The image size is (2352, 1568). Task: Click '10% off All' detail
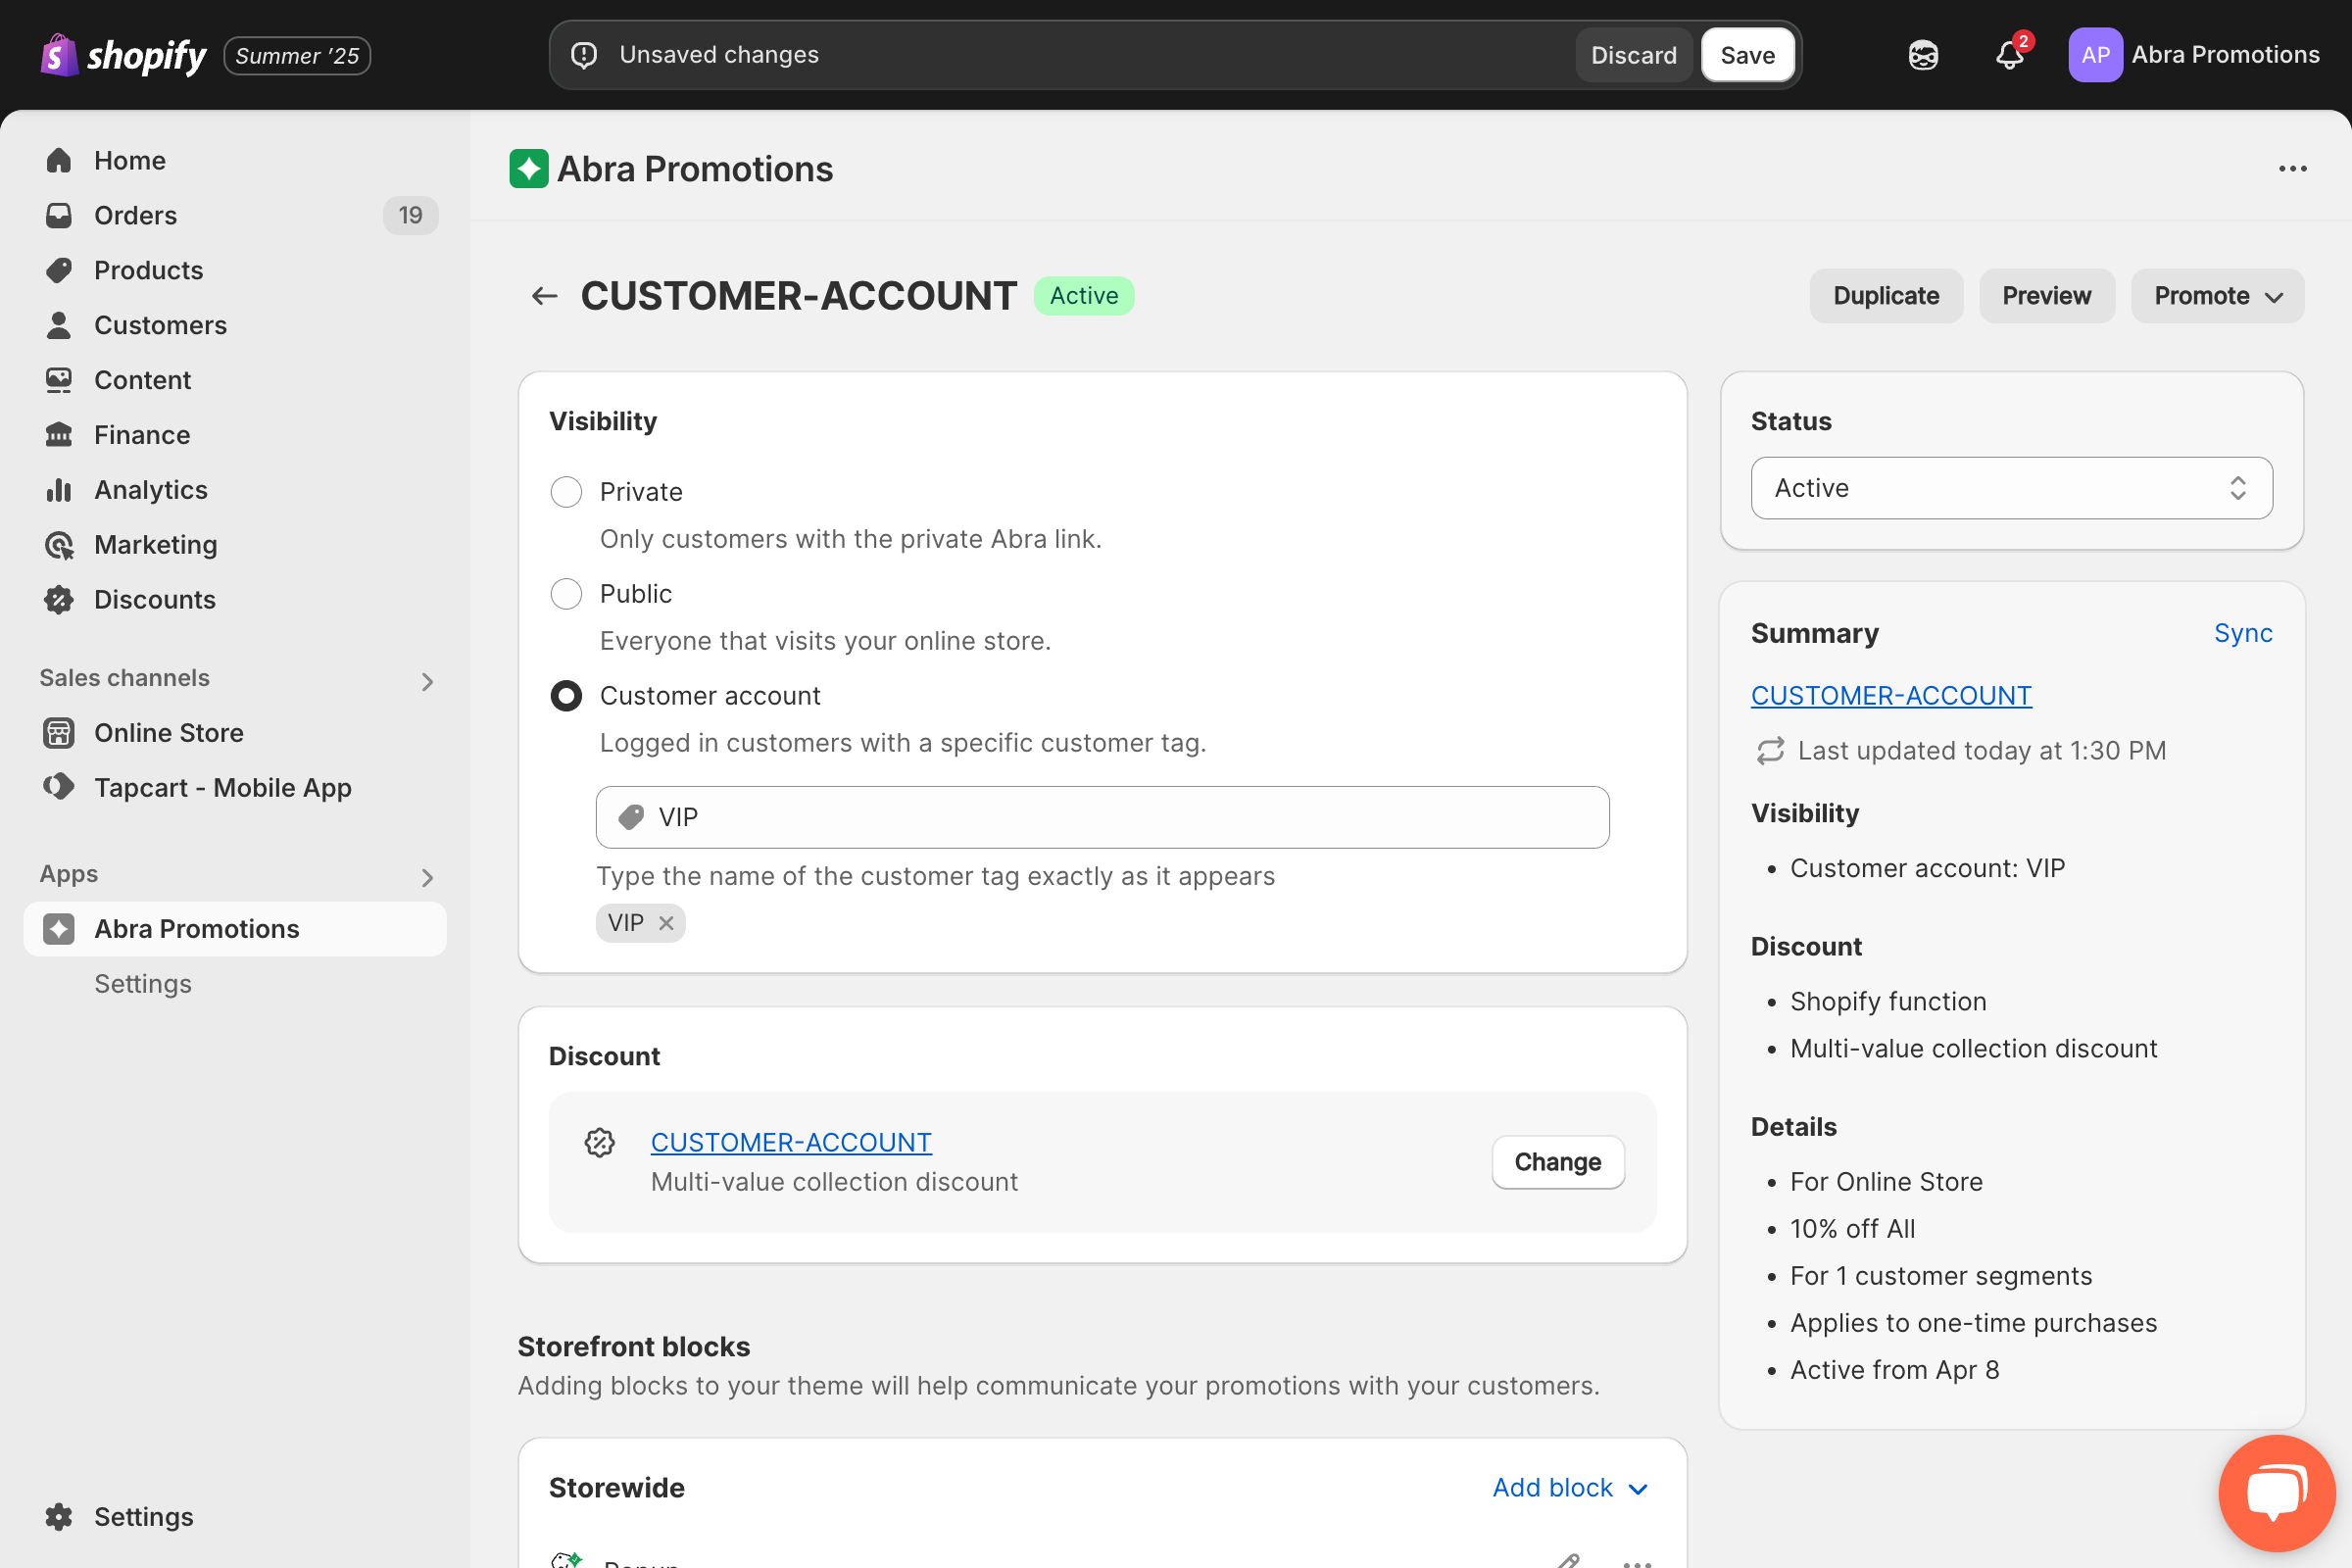pyautogui.click(x=1852, y=1229)
